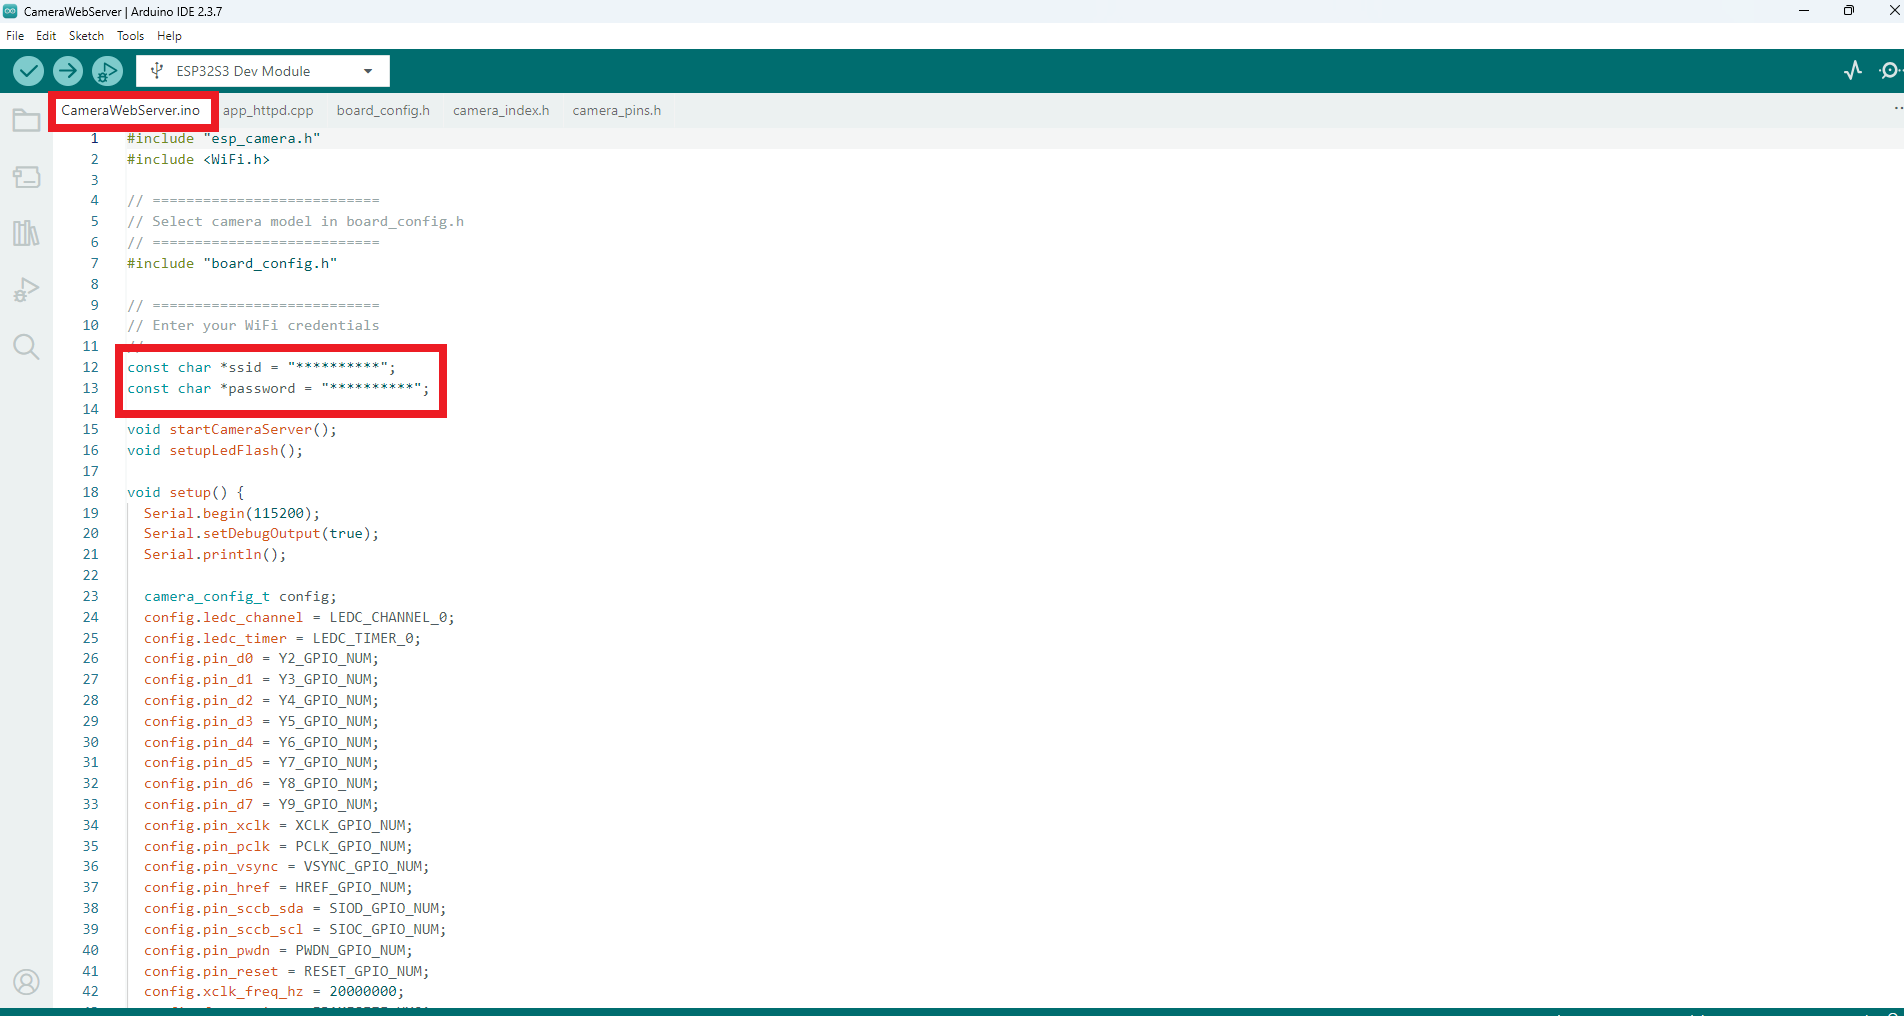The width and height of the screenshot is (1904, 1016).
Task: Start Debugging with the debug play icon
Action: pos(107,71)
